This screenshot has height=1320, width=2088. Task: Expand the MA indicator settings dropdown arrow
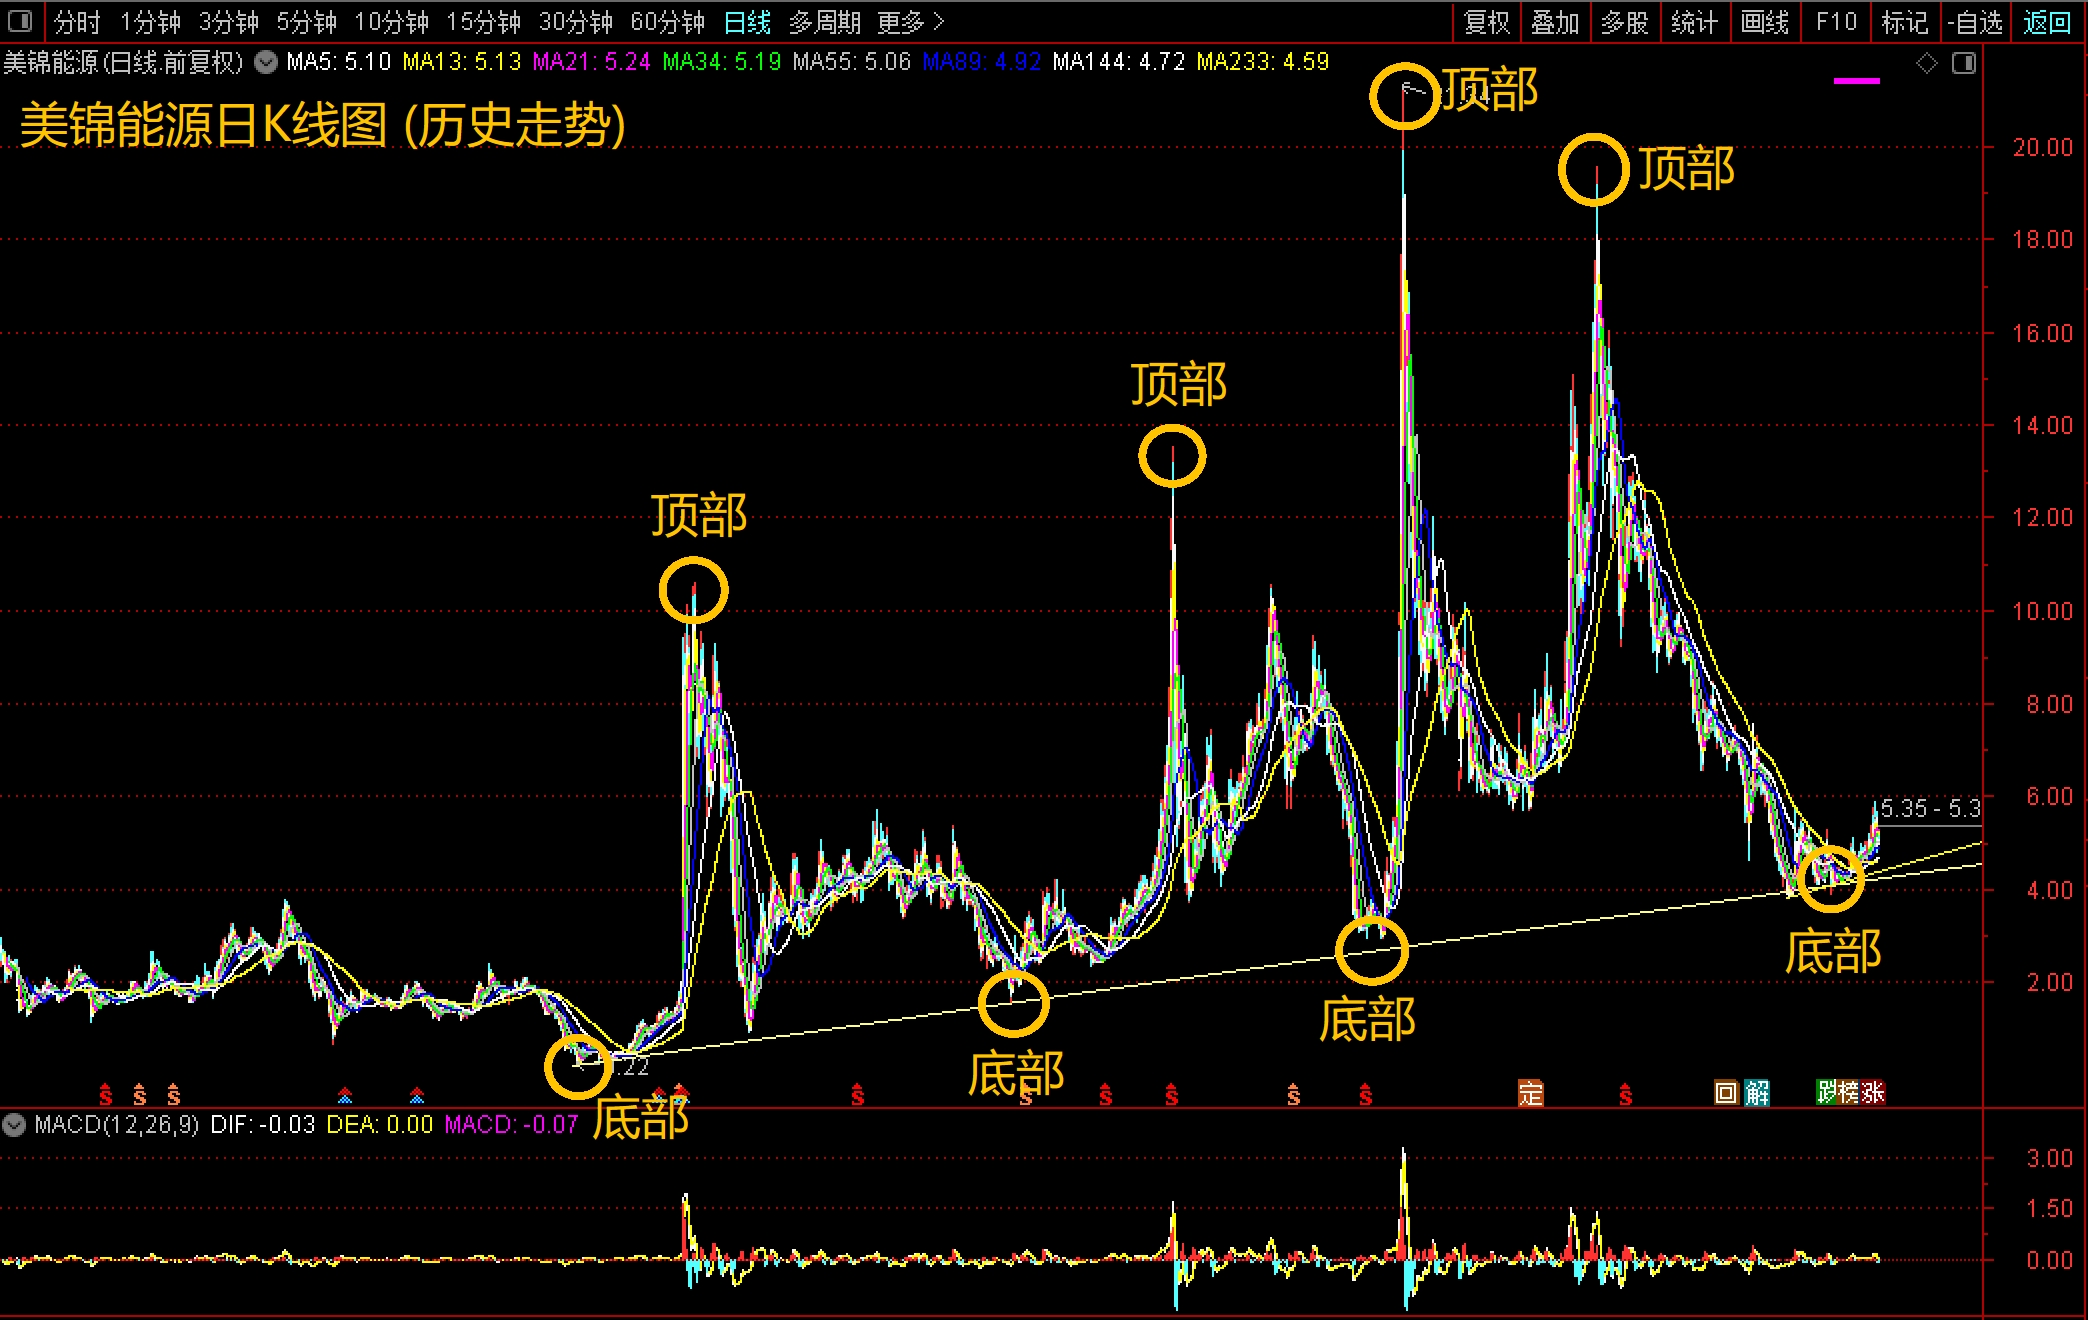click(266, 63)
